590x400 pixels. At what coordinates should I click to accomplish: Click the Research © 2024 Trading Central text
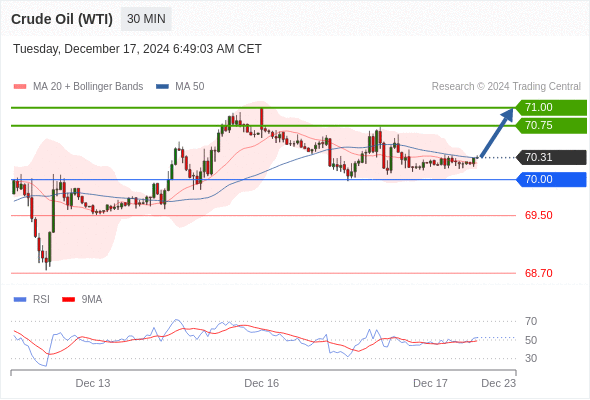coord(506,87)
